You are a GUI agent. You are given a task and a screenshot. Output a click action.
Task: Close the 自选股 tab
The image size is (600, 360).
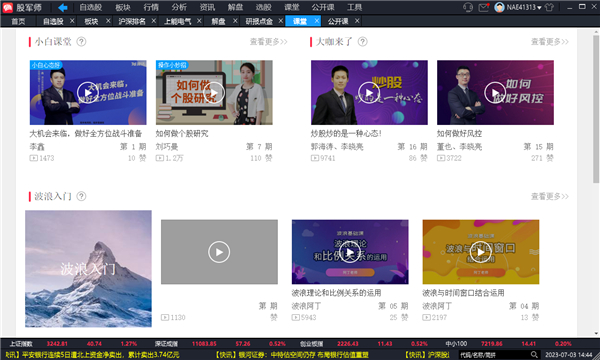pyautogui.click(x=72, y=21)
